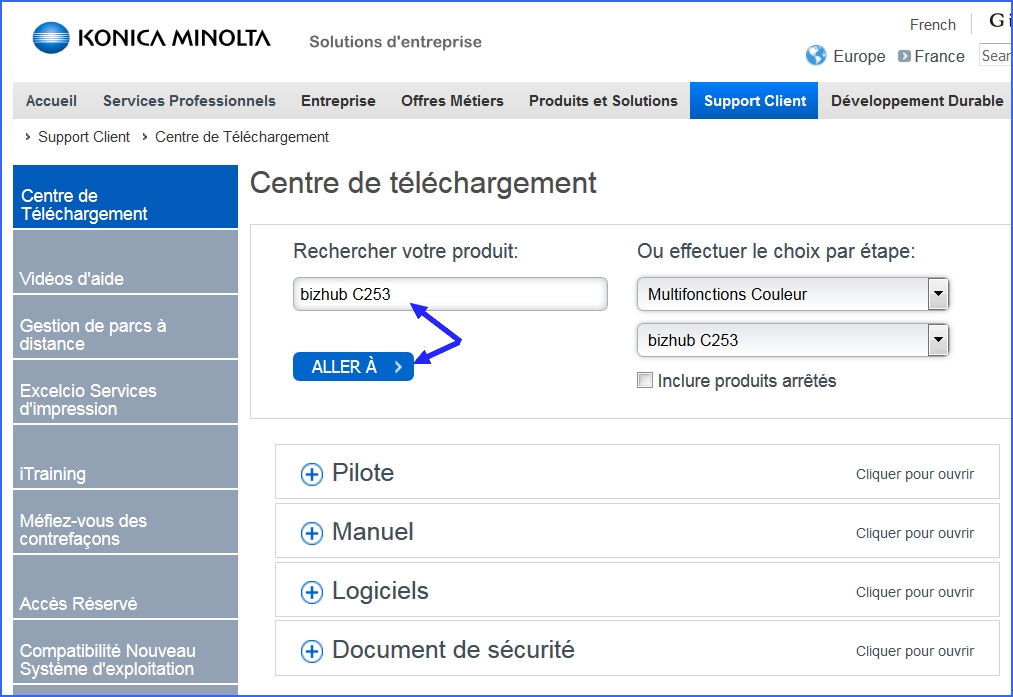1013x697 pixels.
Task: Expand the Manuel section plus icon
Action: 310,532
